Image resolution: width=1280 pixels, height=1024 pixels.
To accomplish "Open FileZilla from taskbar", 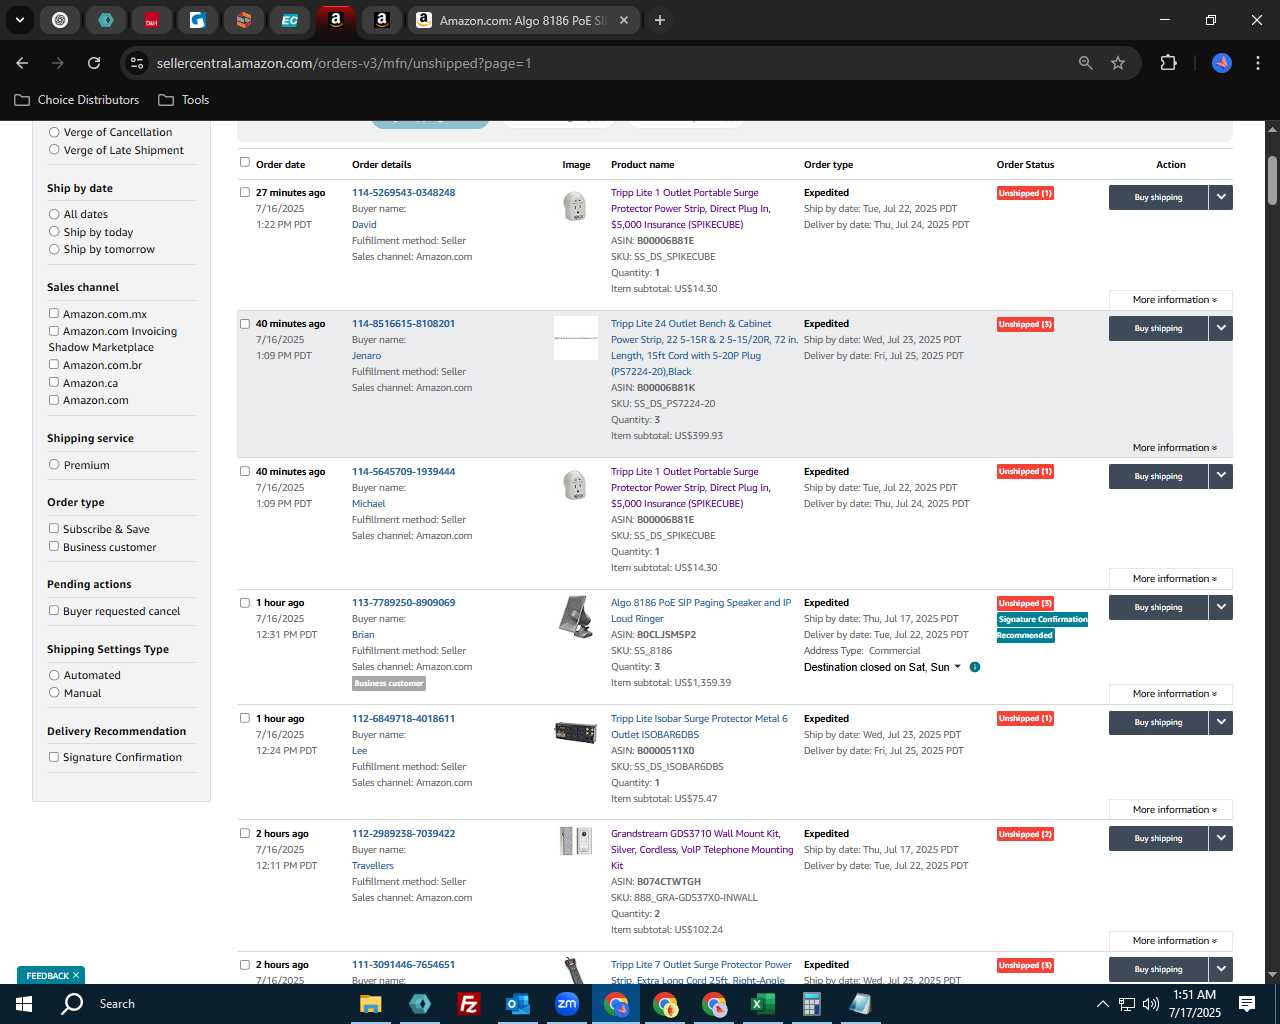I will (x=468, y=1004).
